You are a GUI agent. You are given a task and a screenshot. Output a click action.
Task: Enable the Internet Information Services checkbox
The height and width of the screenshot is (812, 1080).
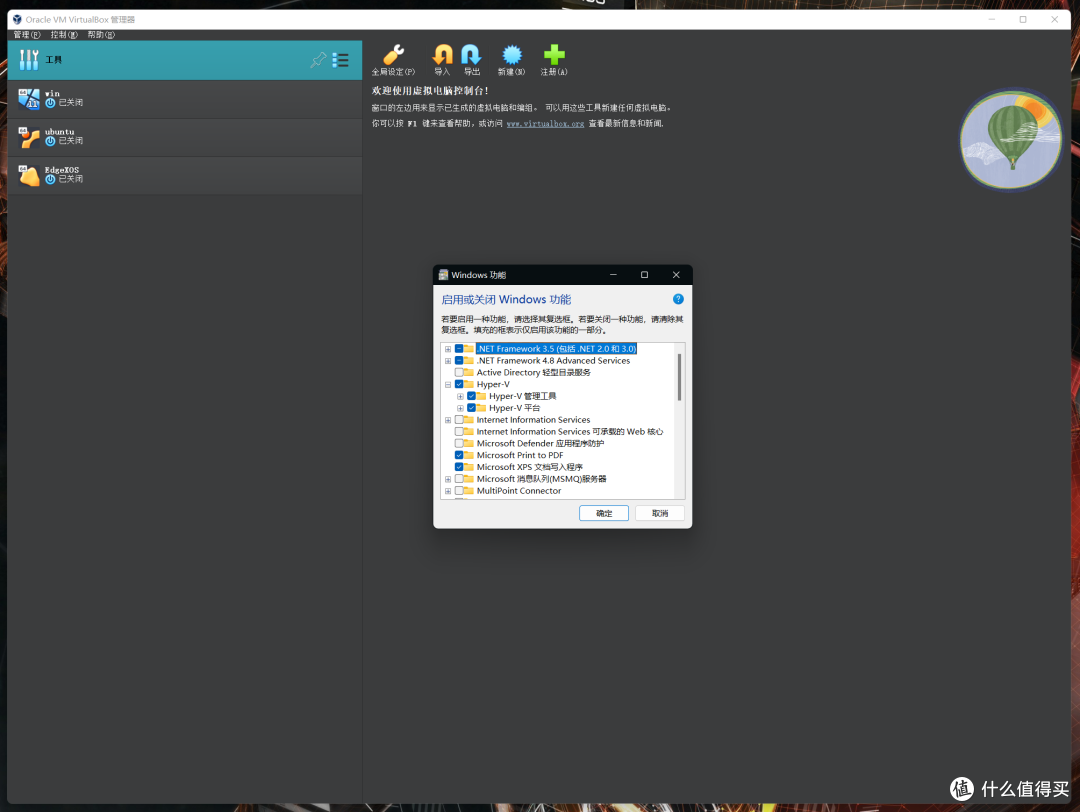(459, 419)
